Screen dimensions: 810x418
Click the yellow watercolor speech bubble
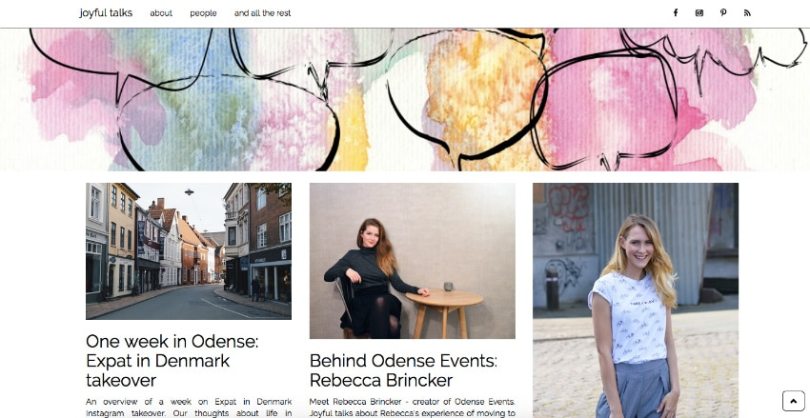tap(468, 96)
